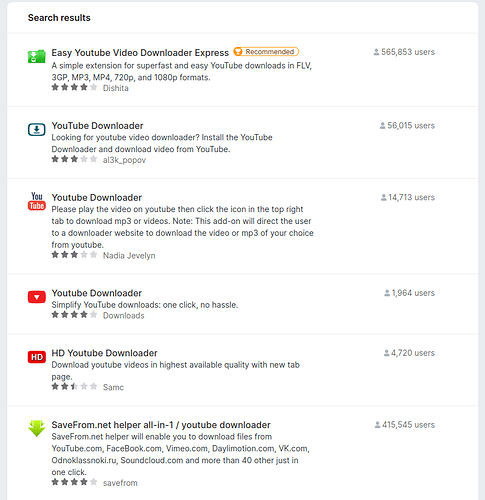Click the star rating for HD Youtube Downloader
Viewport: 485px width, 500px height.
pos(74,387)
